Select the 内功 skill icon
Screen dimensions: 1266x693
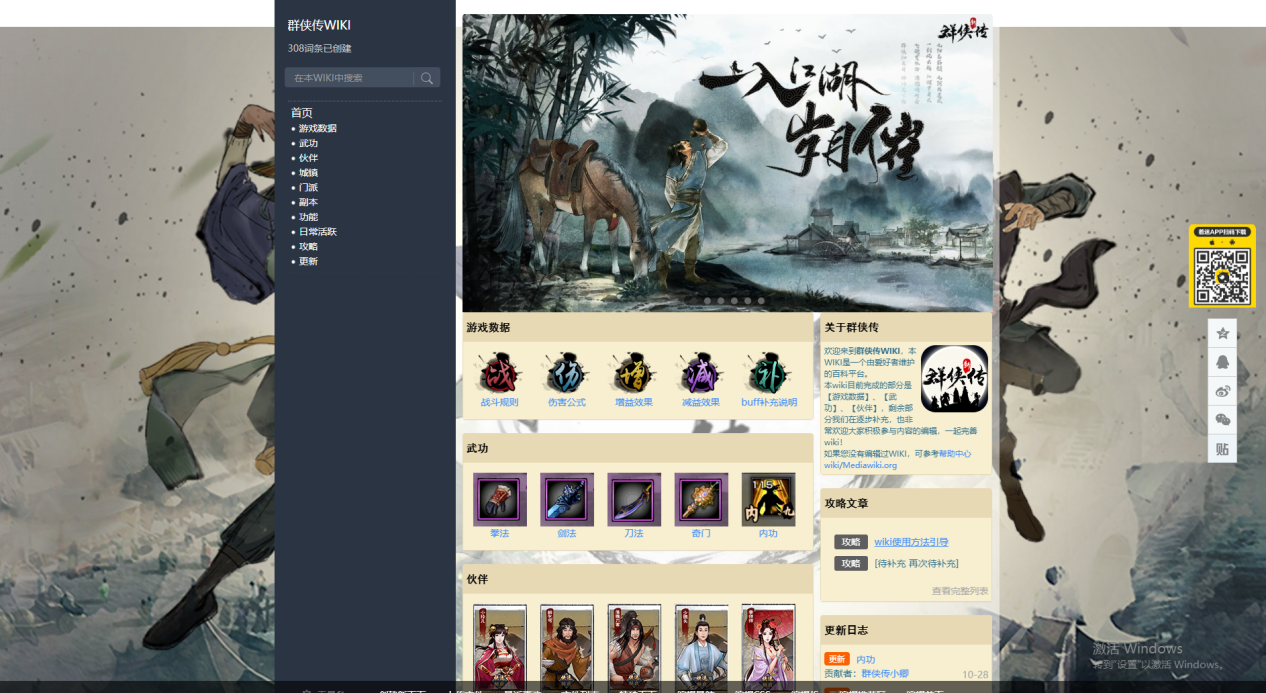click(x=768, y=499)
